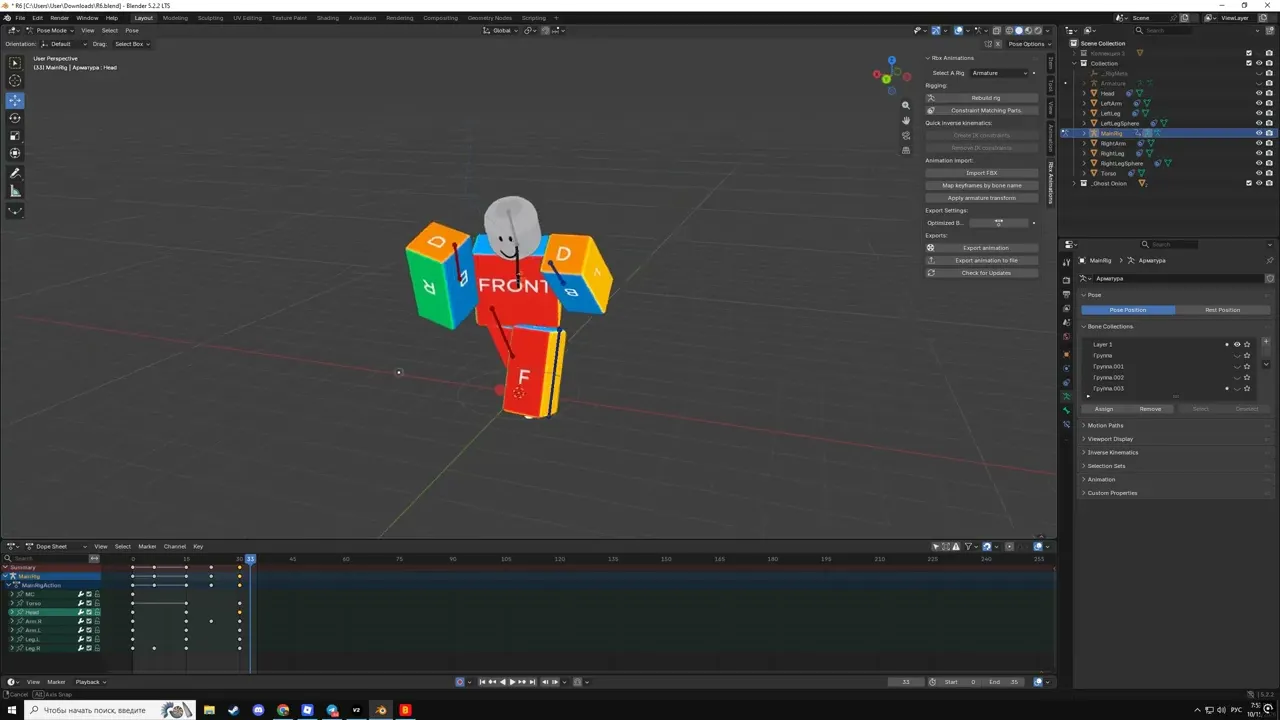Activate the Rotate tool
Image resolution: width=1280 pixels, height=720 pixels.
pos(15,118)
